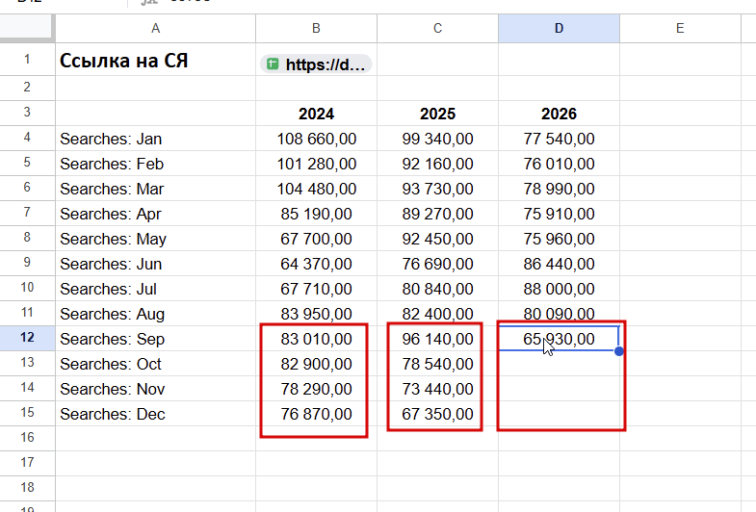756x512 pixels.
Task: Click cell with value 80 090,00
Action: point(559,314)
